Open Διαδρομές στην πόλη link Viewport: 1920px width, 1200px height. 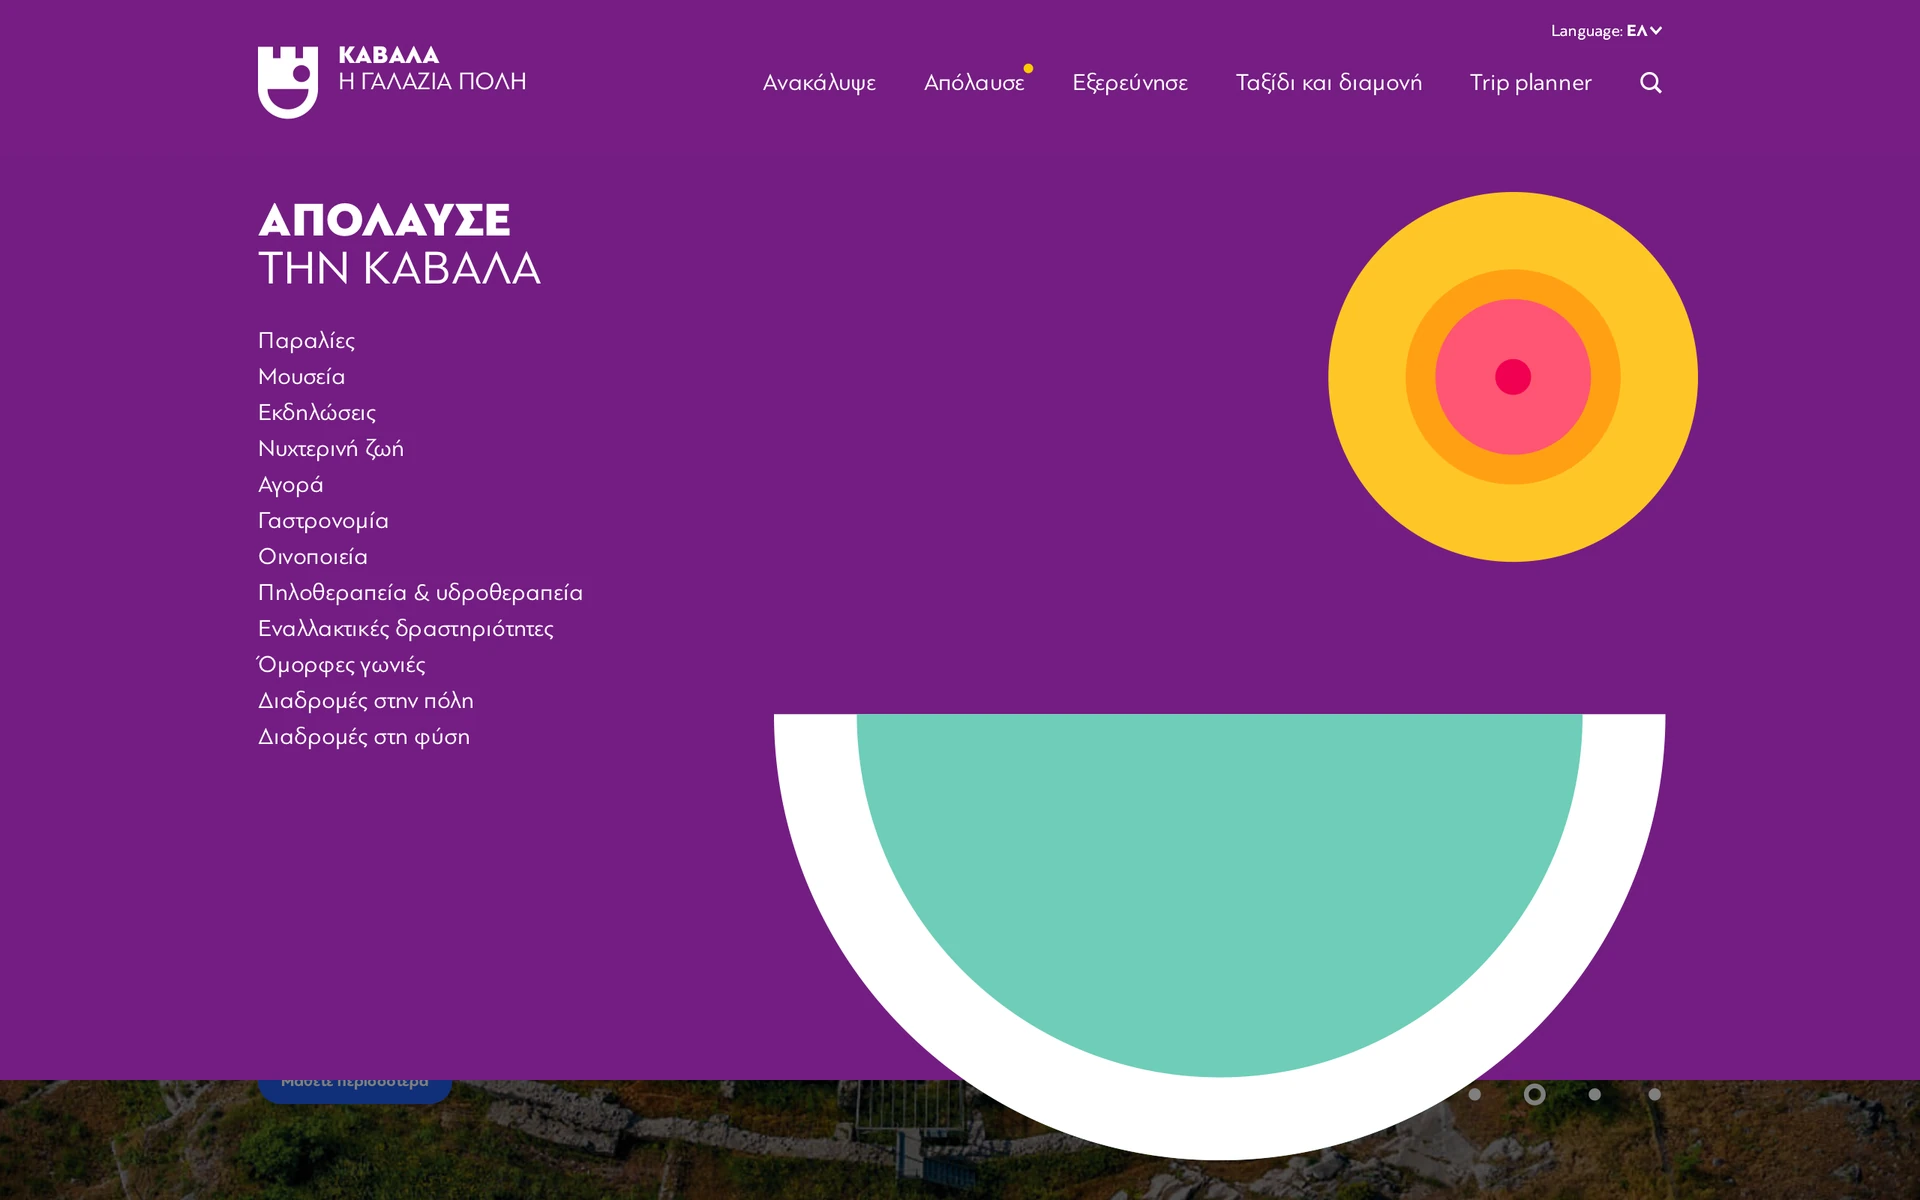tap(366, 701)
